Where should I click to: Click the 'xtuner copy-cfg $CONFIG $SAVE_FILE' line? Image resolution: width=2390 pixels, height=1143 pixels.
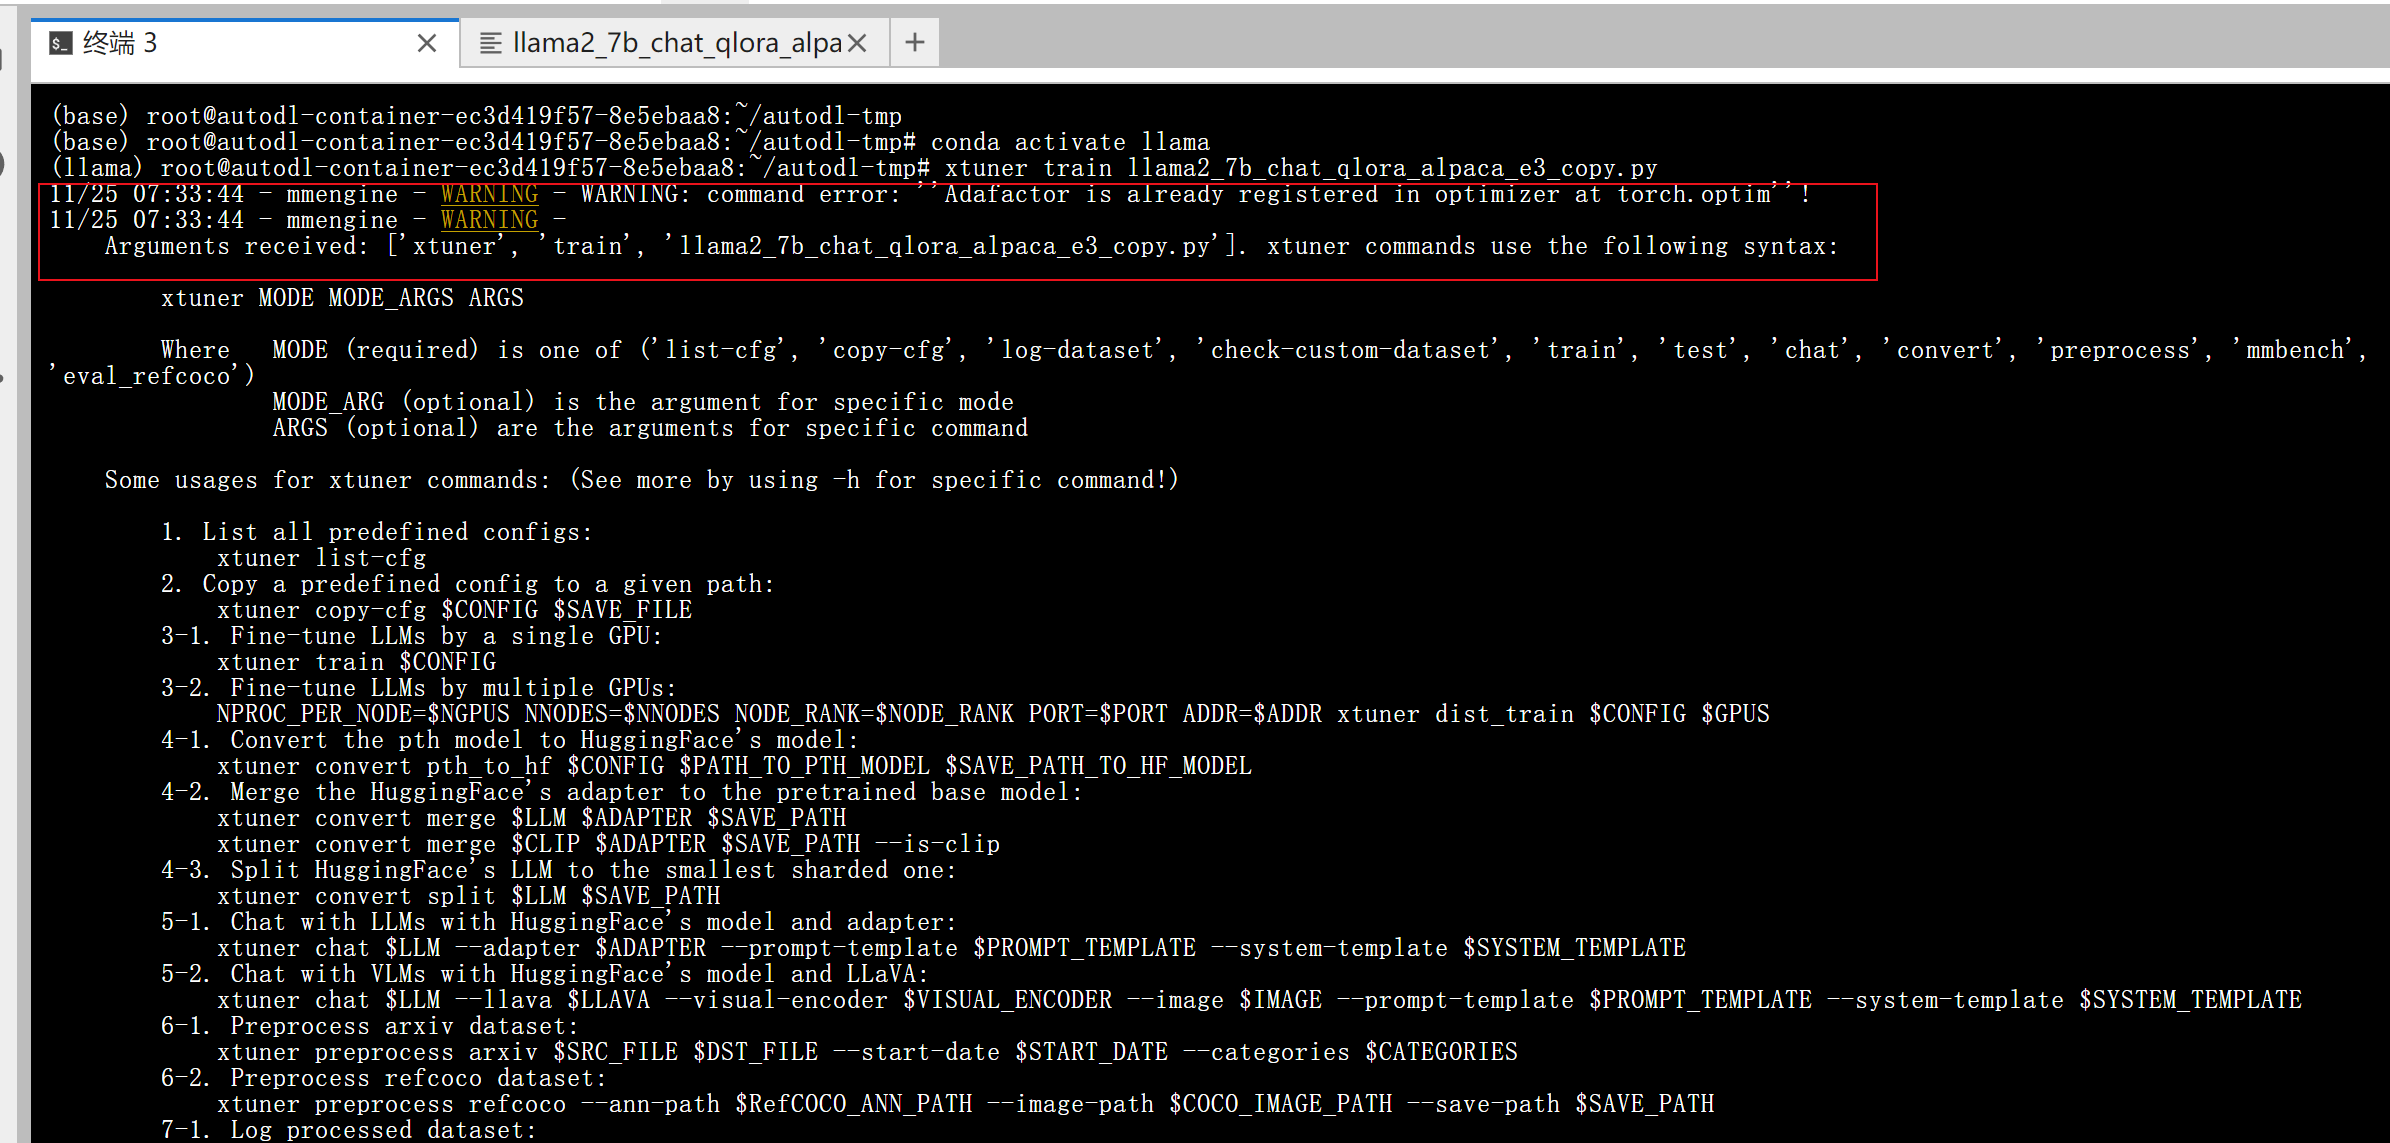454,610
